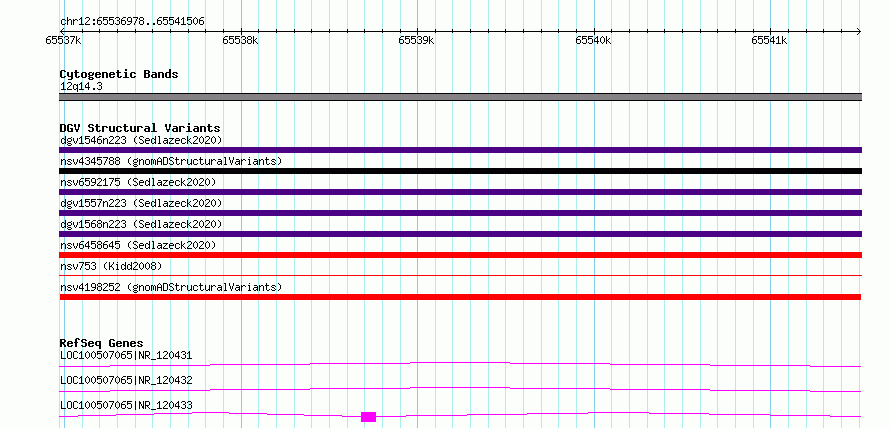The width and height of the screenshot is (890, 428).
Task: Click the 65541k ruler tick label
Action: point(769,40)
